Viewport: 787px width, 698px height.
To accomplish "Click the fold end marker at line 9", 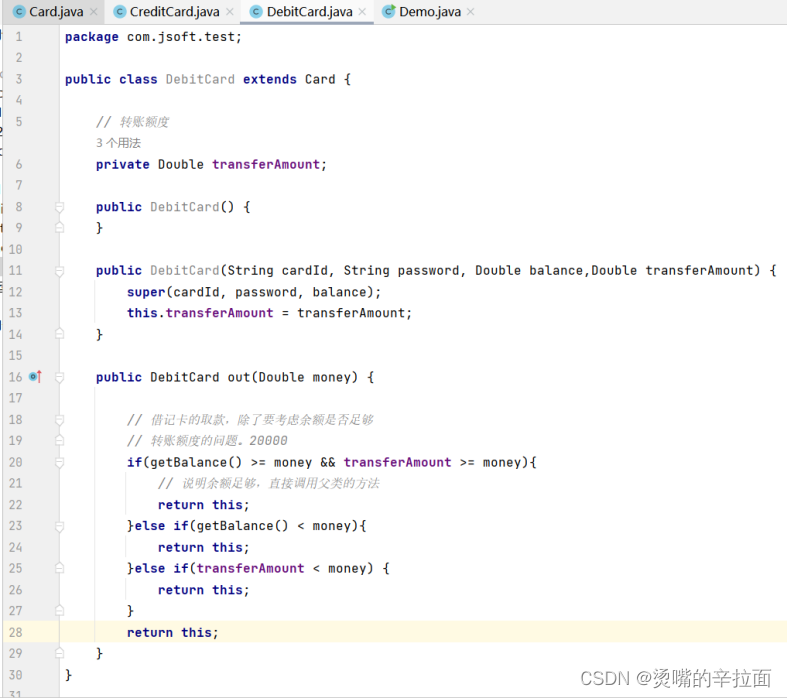I will 59,228.
